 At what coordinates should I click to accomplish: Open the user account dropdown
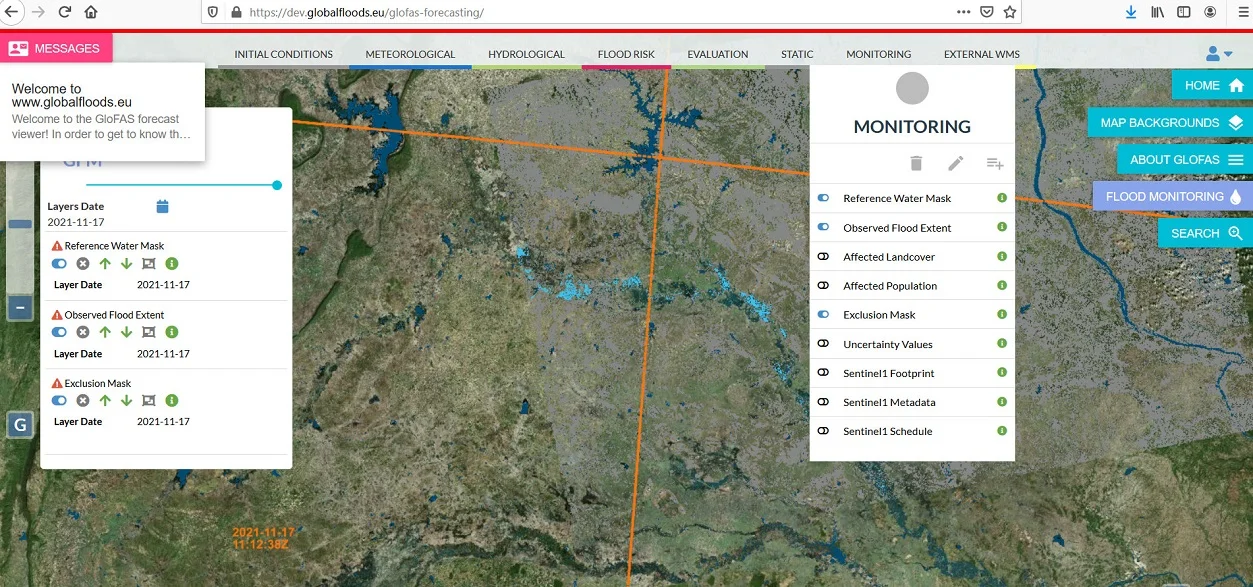click(1219, 54)
